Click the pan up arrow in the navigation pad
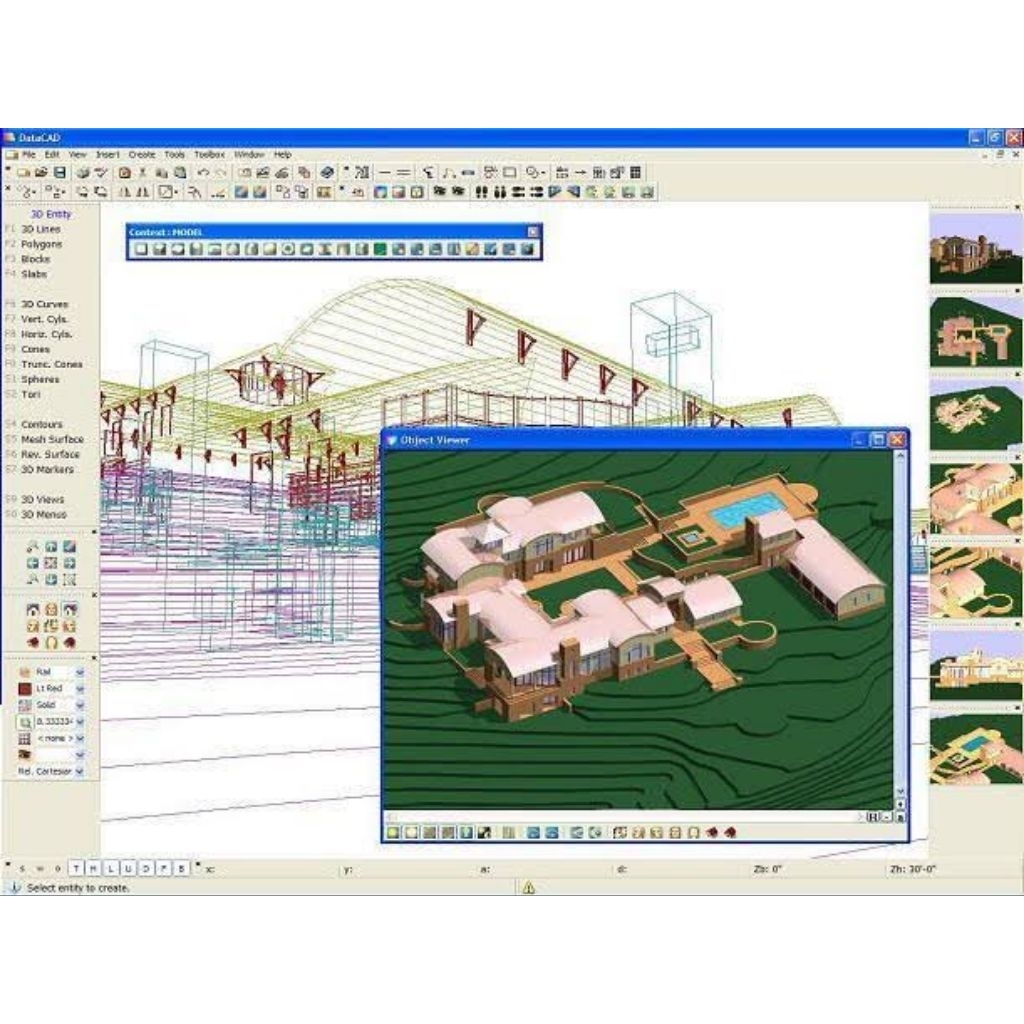Viewport: 1024px width, 1024px height. [51, 547]
